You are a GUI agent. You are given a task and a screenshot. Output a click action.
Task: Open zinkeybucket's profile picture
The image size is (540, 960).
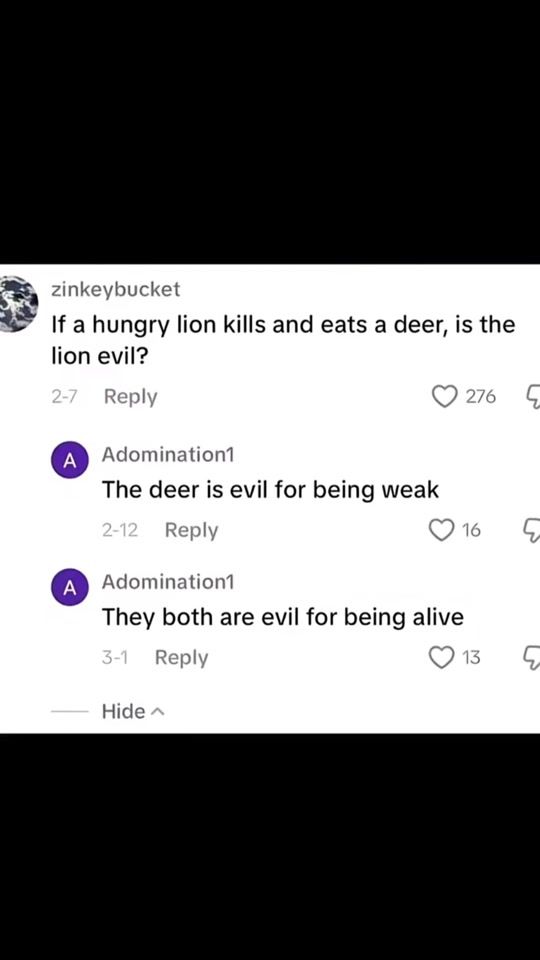(18, 304)
